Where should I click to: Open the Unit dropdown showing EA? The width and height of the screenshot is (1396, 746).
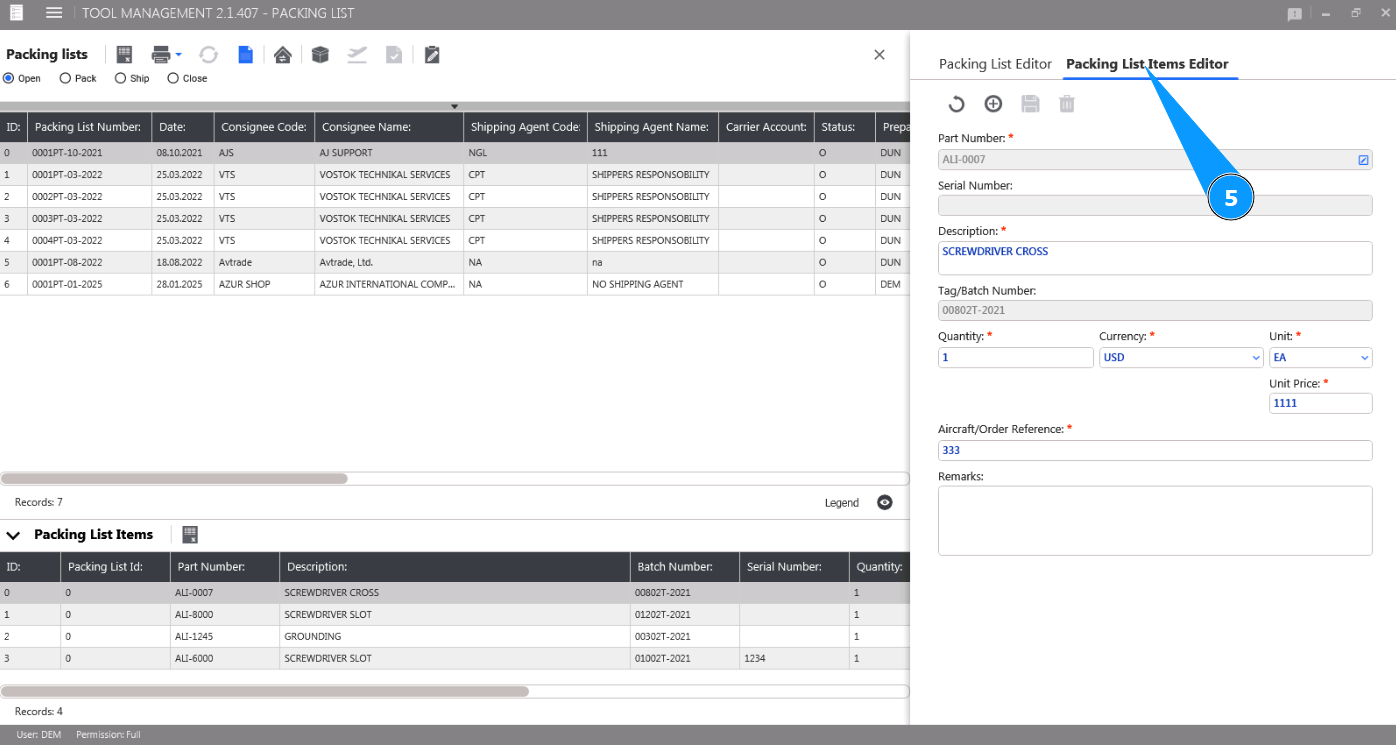tap(1320, 358)
